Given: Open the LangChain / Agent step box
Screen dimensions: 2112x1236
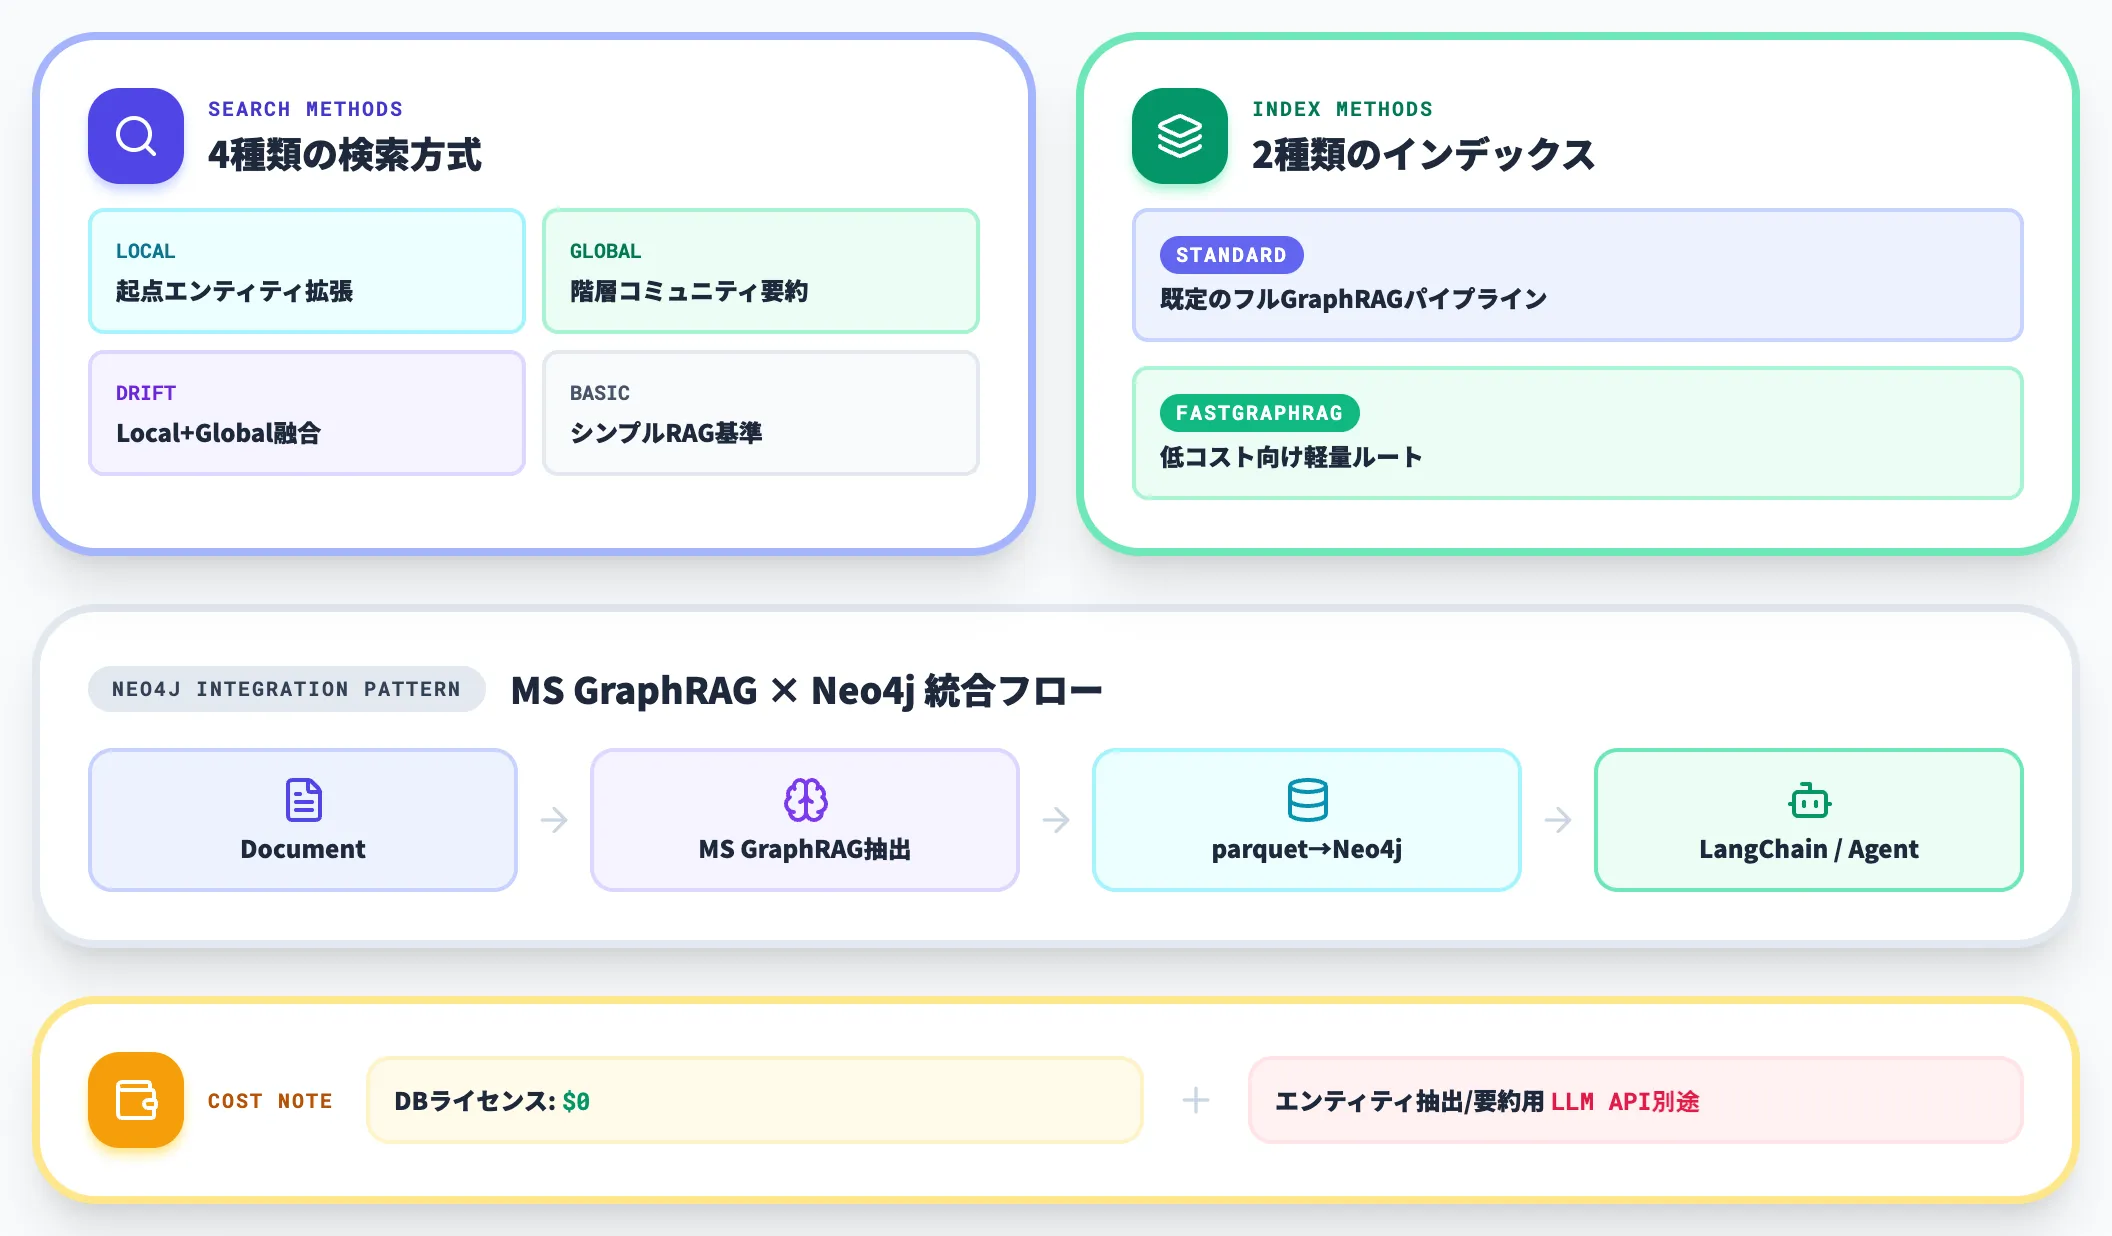Looking at the screenshot, I should [1809, 820].
